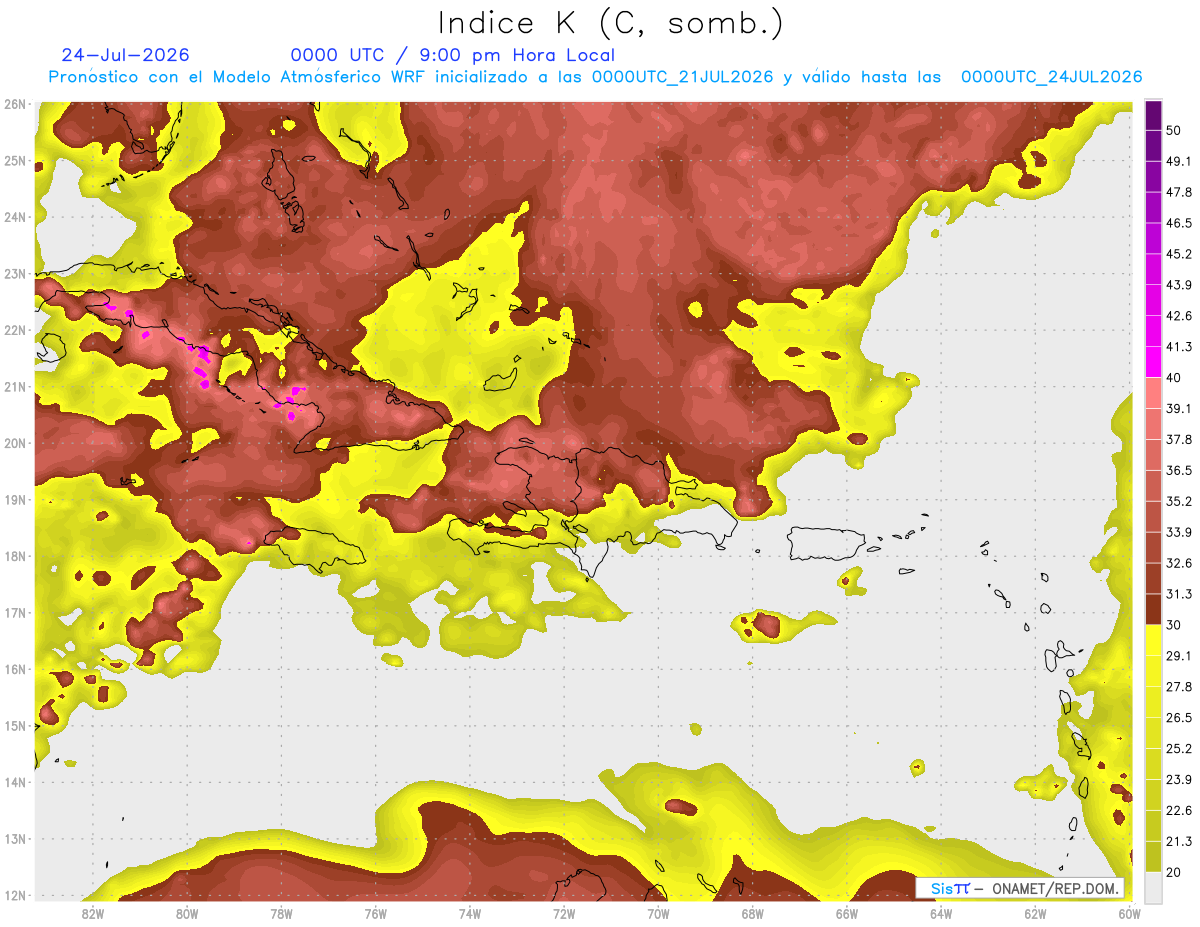Screen dimensions: 1200x927
Task: Click the longitude axis label '78W'
Action: click(x=281, y=913)
